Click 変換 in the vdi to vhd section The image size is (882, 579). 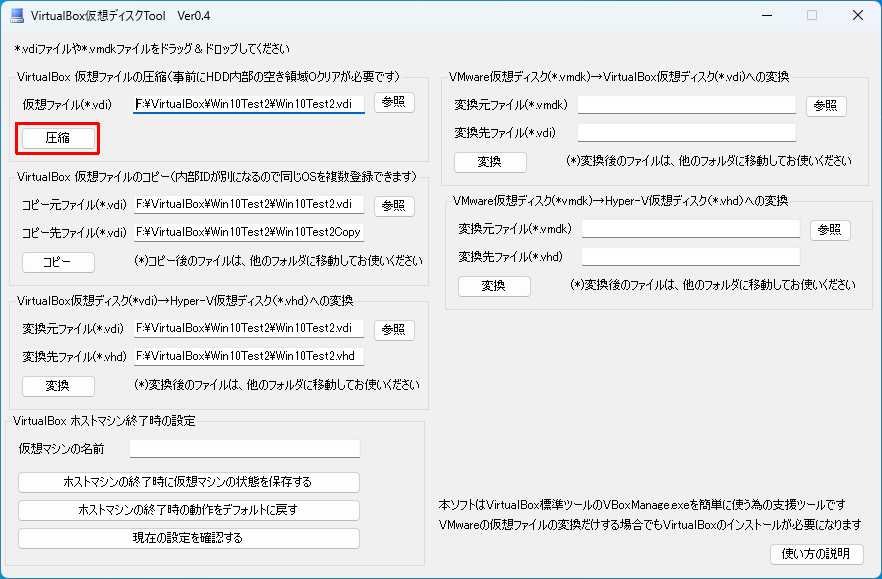tap(58, 386)
